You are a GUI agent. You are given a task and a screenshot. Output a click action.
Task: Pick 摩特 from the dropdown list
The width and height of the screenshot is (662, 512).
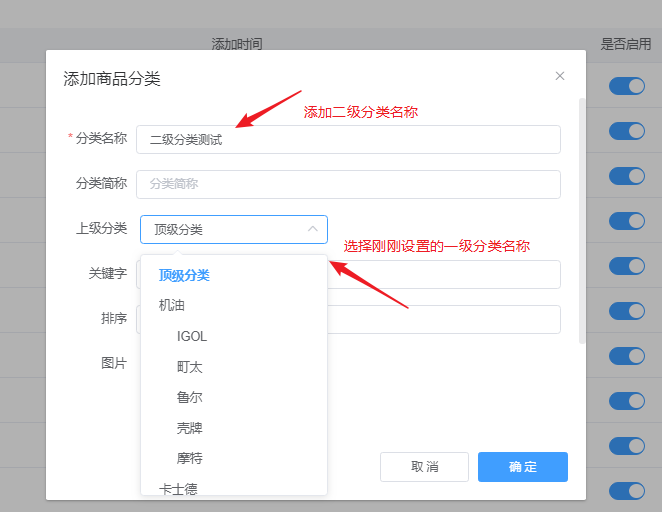click(x=190, y=458)
